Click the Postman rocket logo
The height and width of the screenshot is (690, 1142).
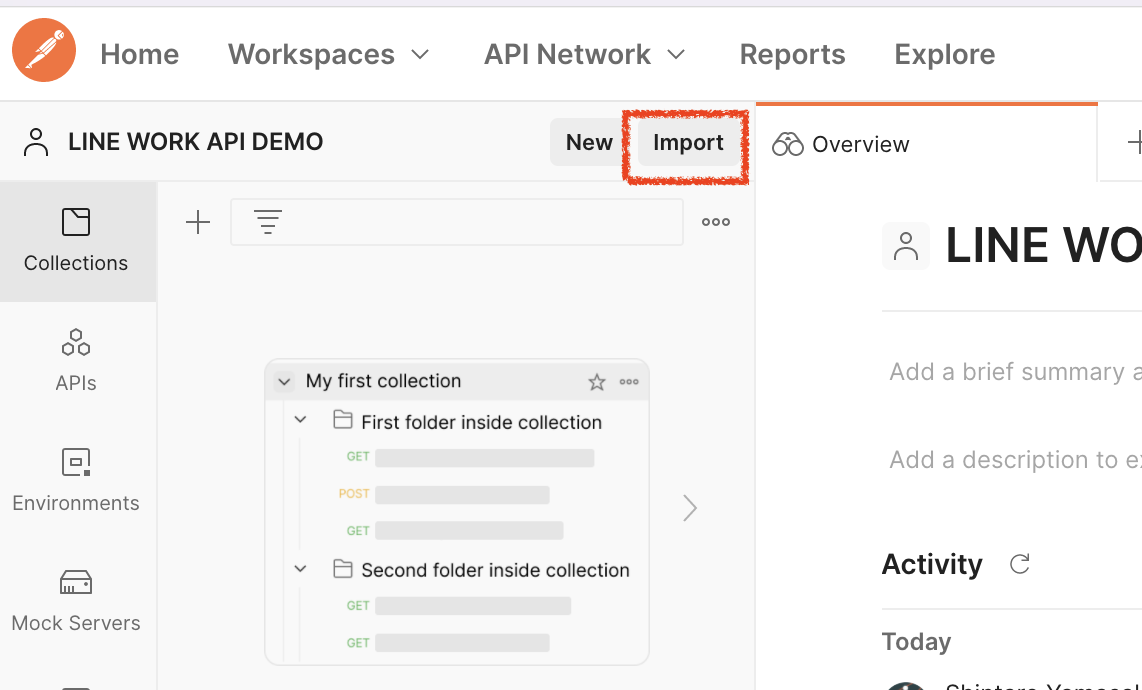43,50
